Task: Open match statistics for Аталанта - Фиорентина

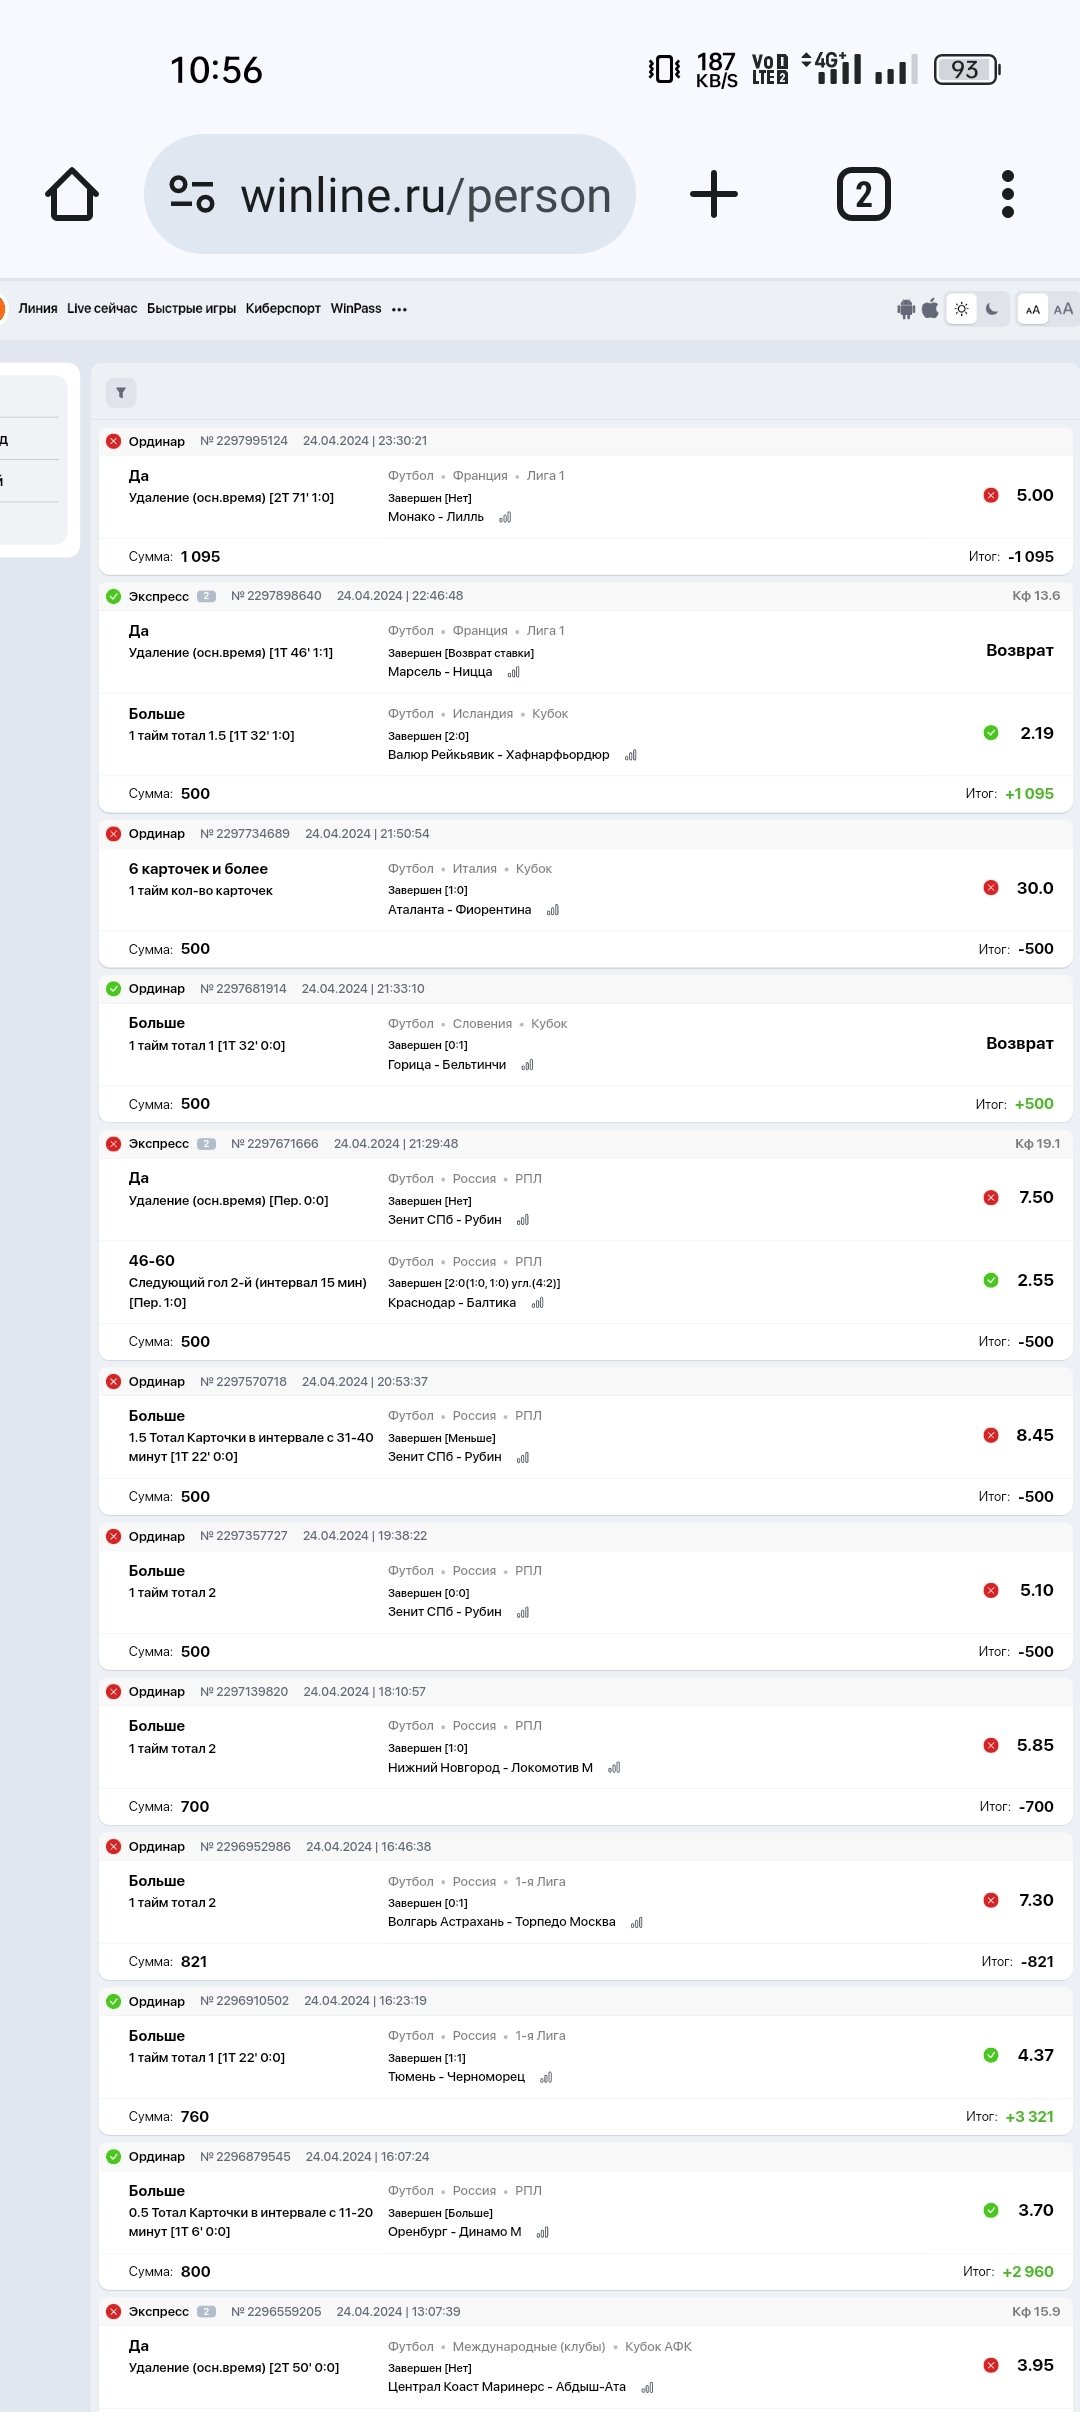Action: [553, 910]
